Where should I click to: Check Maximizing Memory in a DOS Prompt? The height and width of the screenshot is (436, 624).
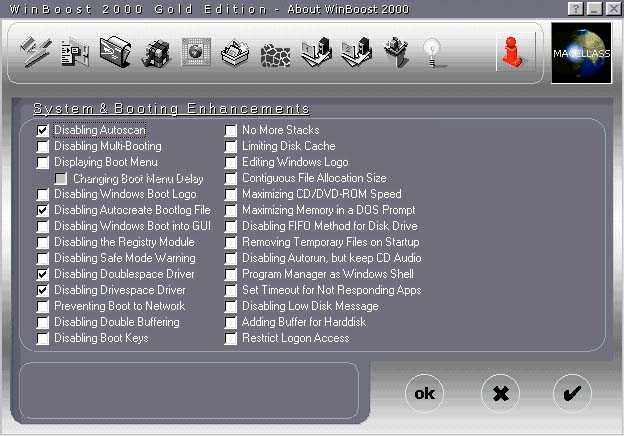(x=230, y=210)
